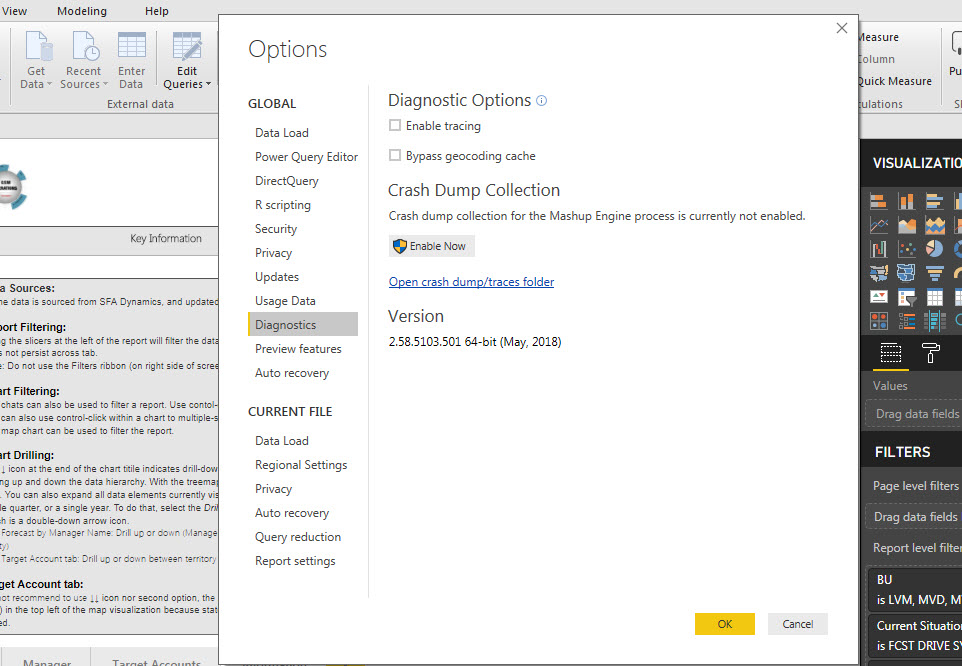This screenshot has width=962, height=666.
Task: Click the gear logo image in report
Action: (x=12, y=187)
